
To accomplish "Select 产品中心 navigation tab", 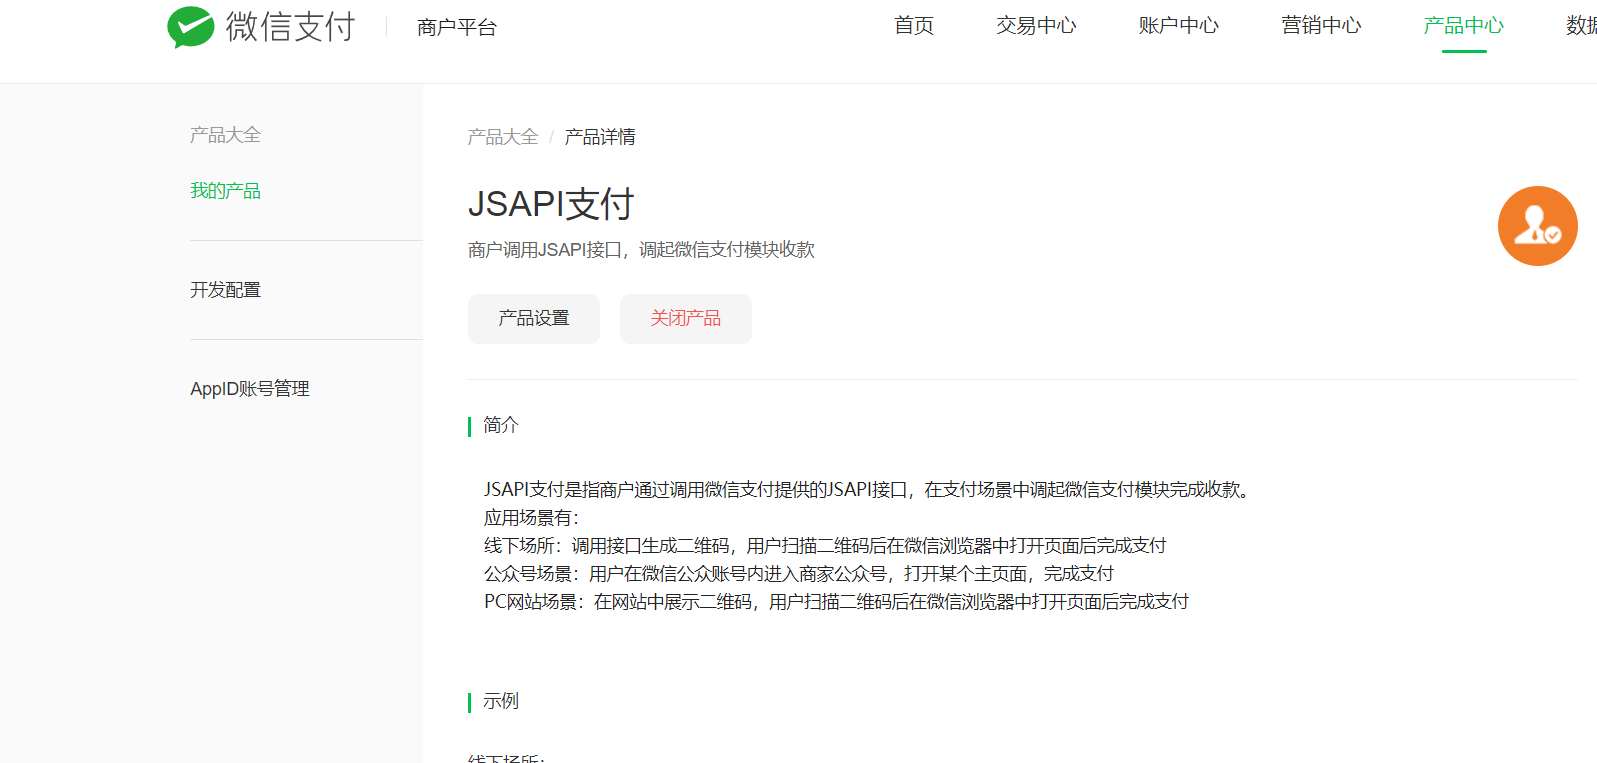I will [1463, 26].
